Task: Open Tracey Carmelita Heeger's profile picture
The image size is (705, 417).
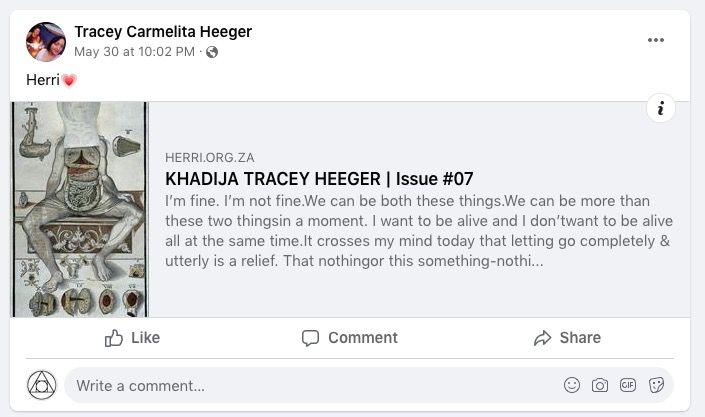Action: [x=45, y=42]
